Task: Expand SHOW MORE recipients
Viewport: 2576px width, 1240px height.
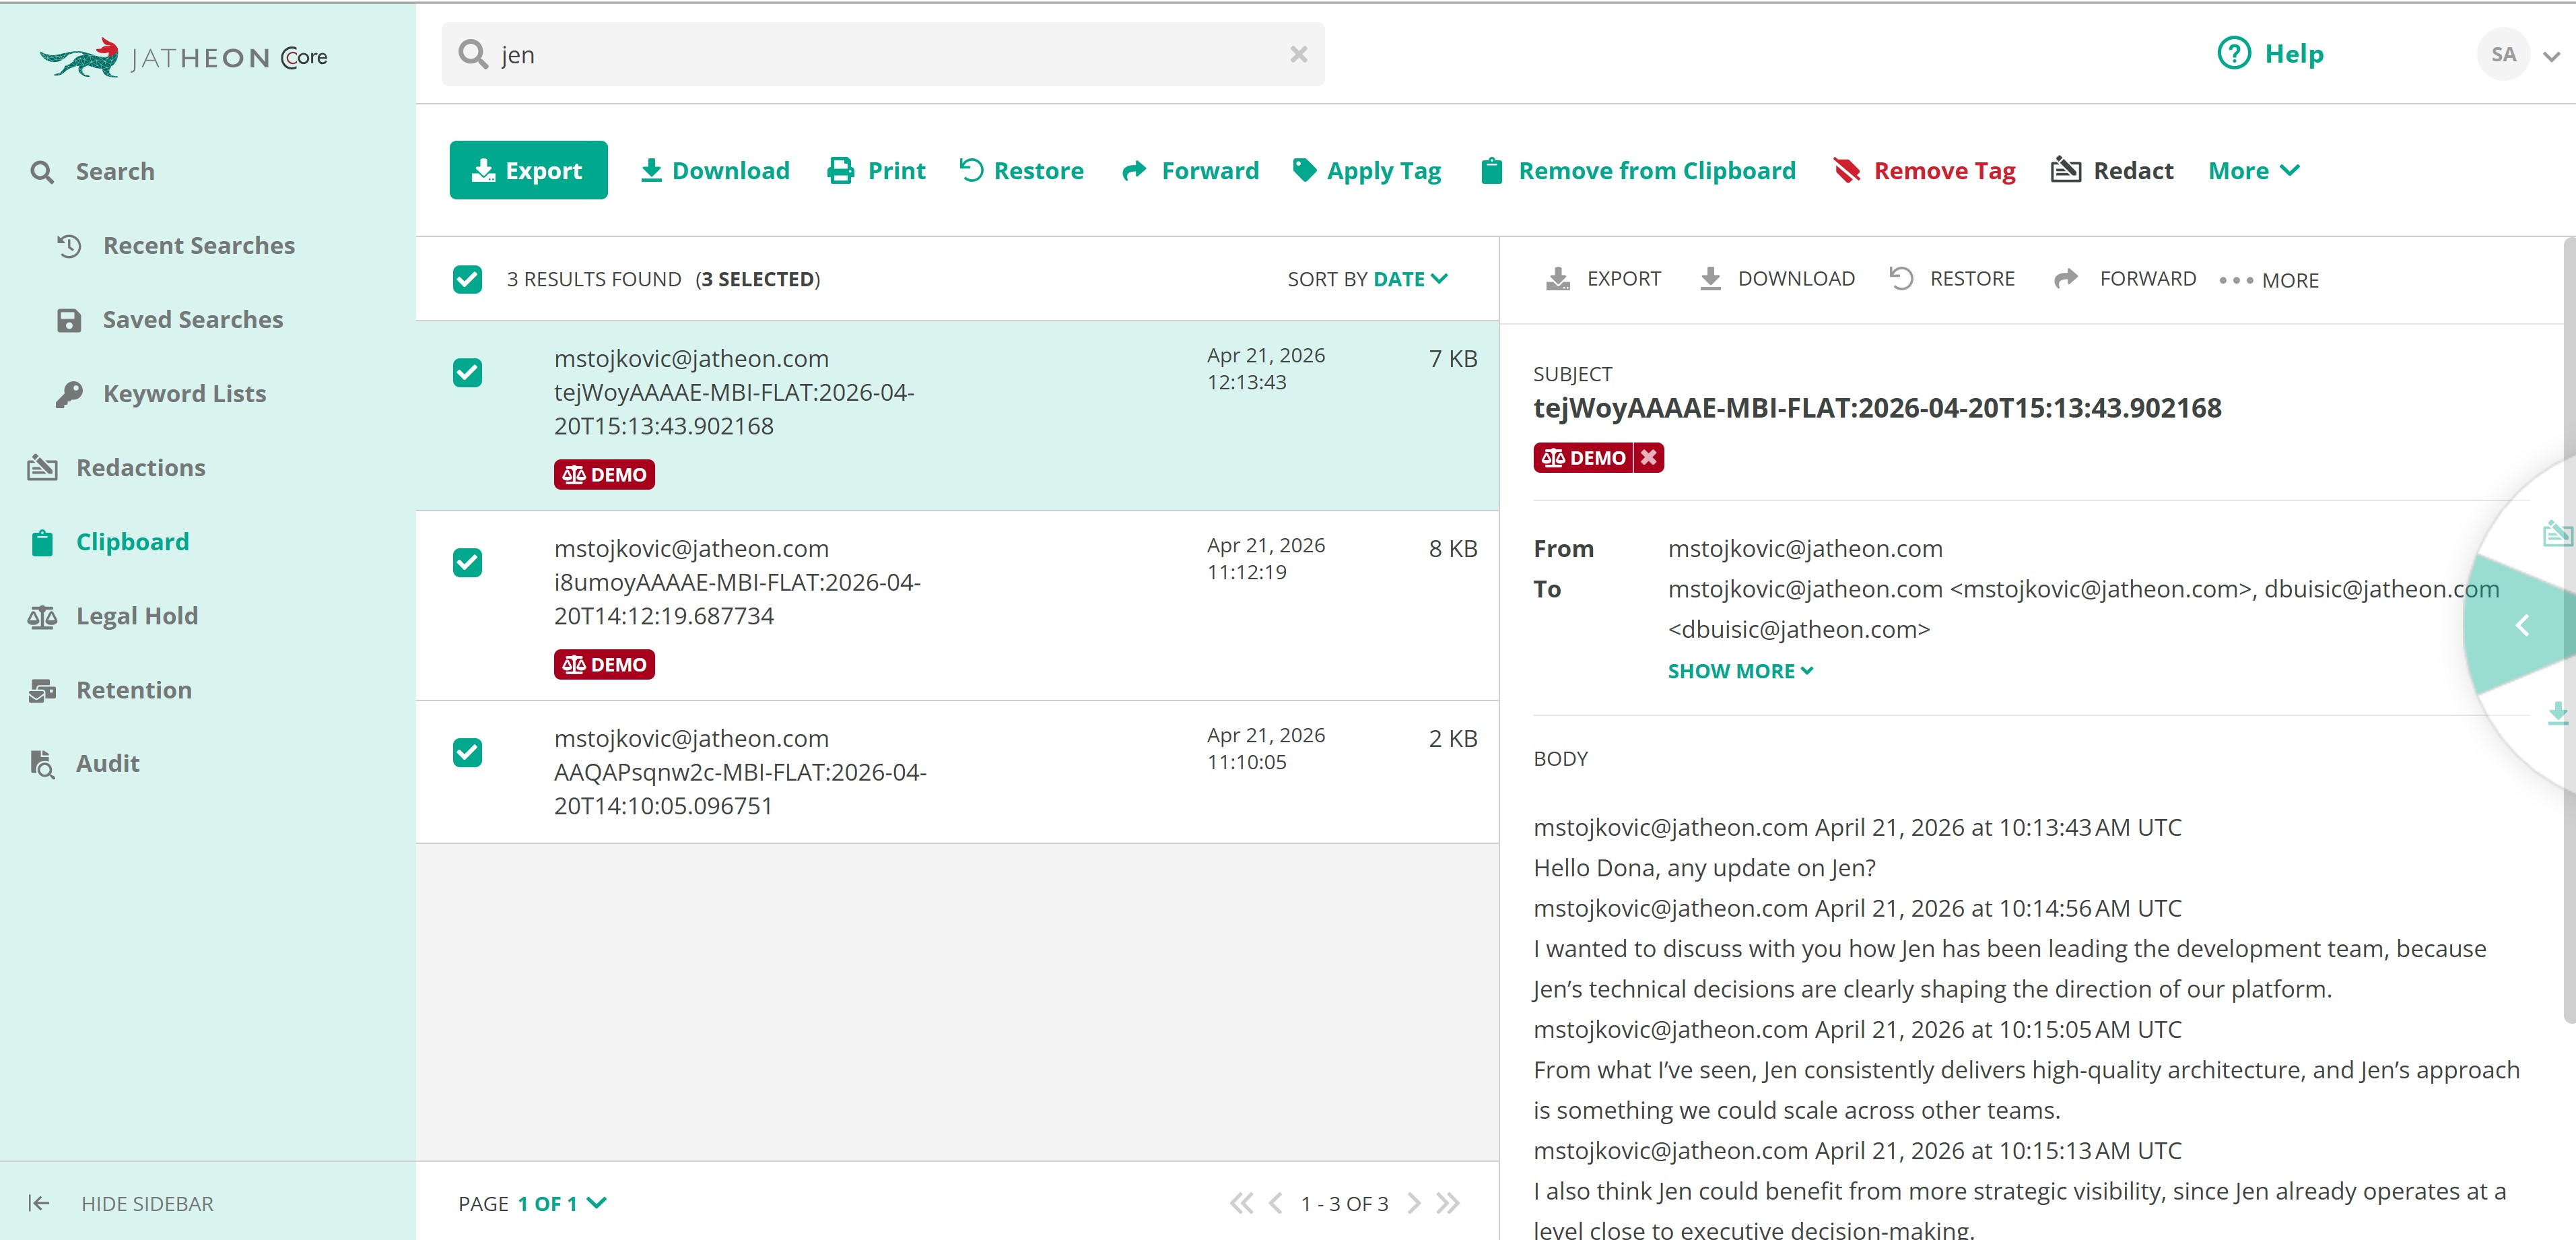Action: (x=1740, y=671)
